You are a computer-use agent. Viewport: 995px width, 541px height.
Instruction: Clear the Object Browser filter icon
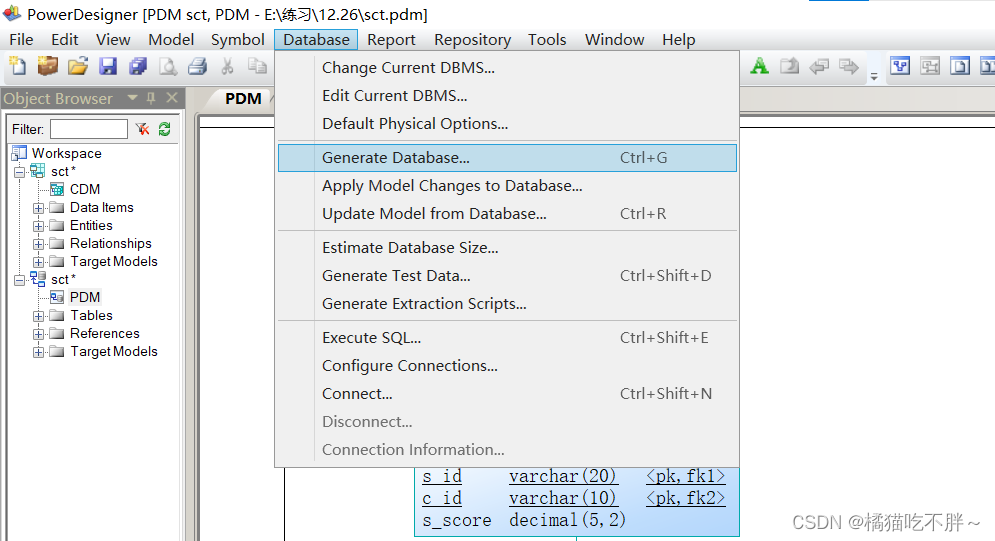click(142, 129)
